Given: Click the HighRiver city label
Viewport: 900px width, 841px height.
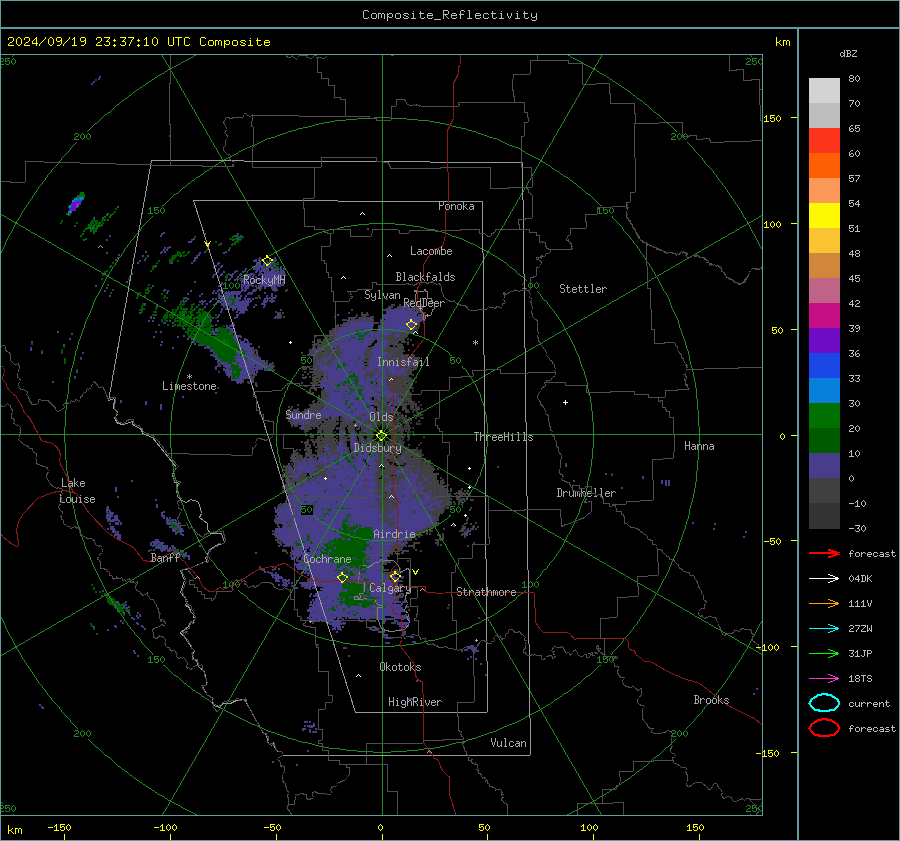Looking at the screenshot, I should tap(415, 702).
